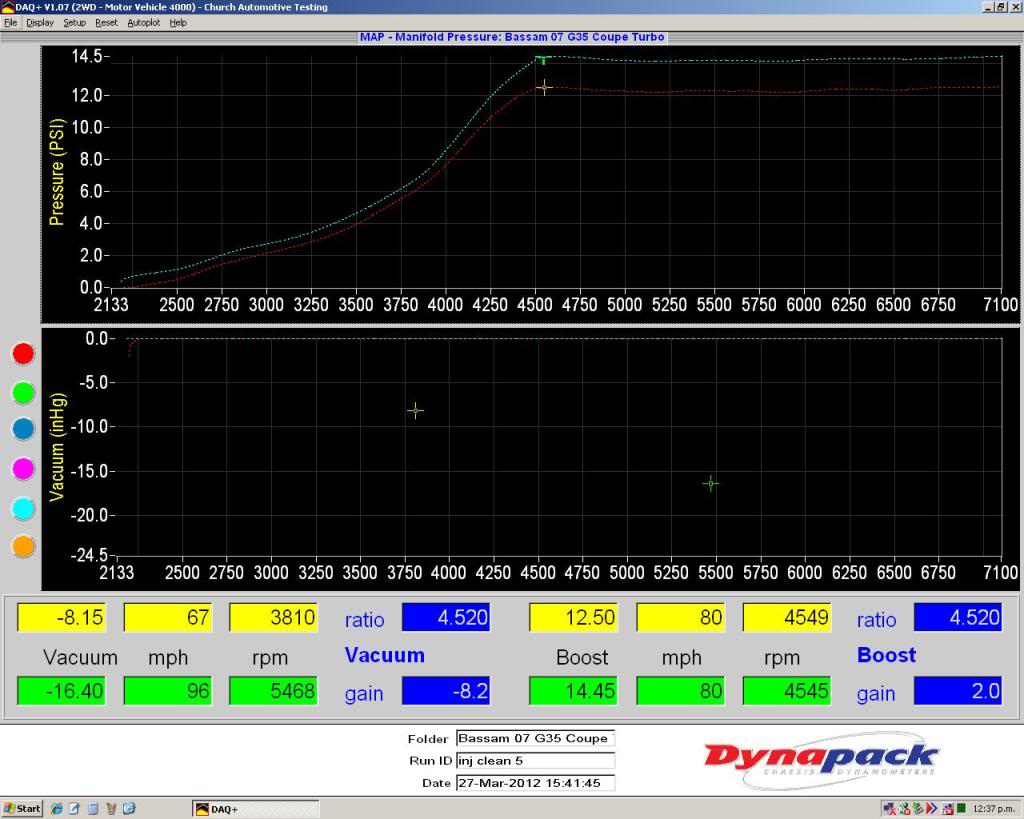This screenshot has height=819, width=1024.
Task: Select the magenta run color circle
Action: tap(24, 468)
